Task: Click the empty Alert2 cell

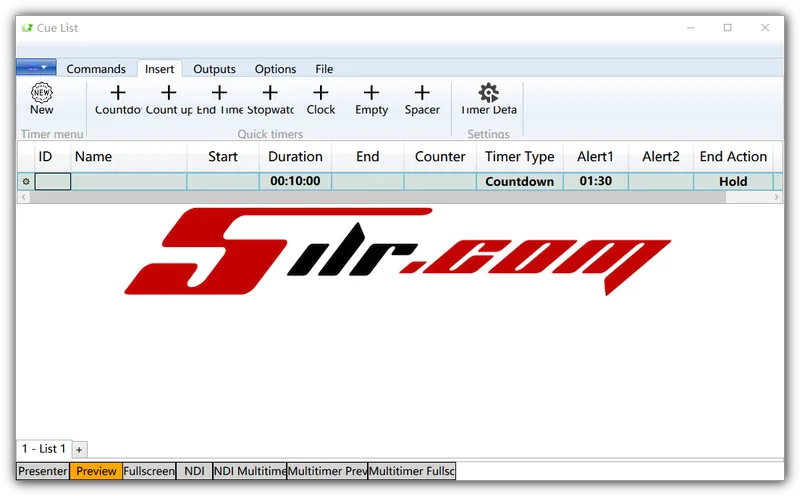Action: tap(661, 181)
